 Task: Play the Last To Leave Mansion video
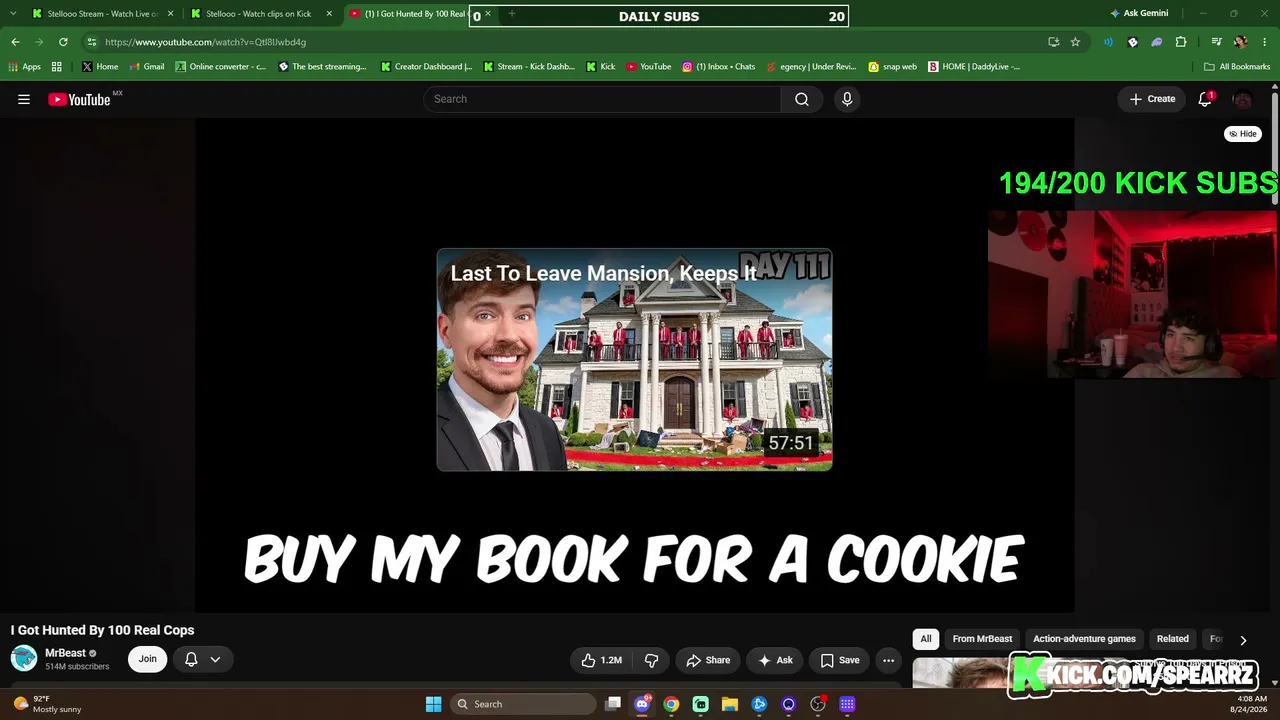tap(634, 359)
